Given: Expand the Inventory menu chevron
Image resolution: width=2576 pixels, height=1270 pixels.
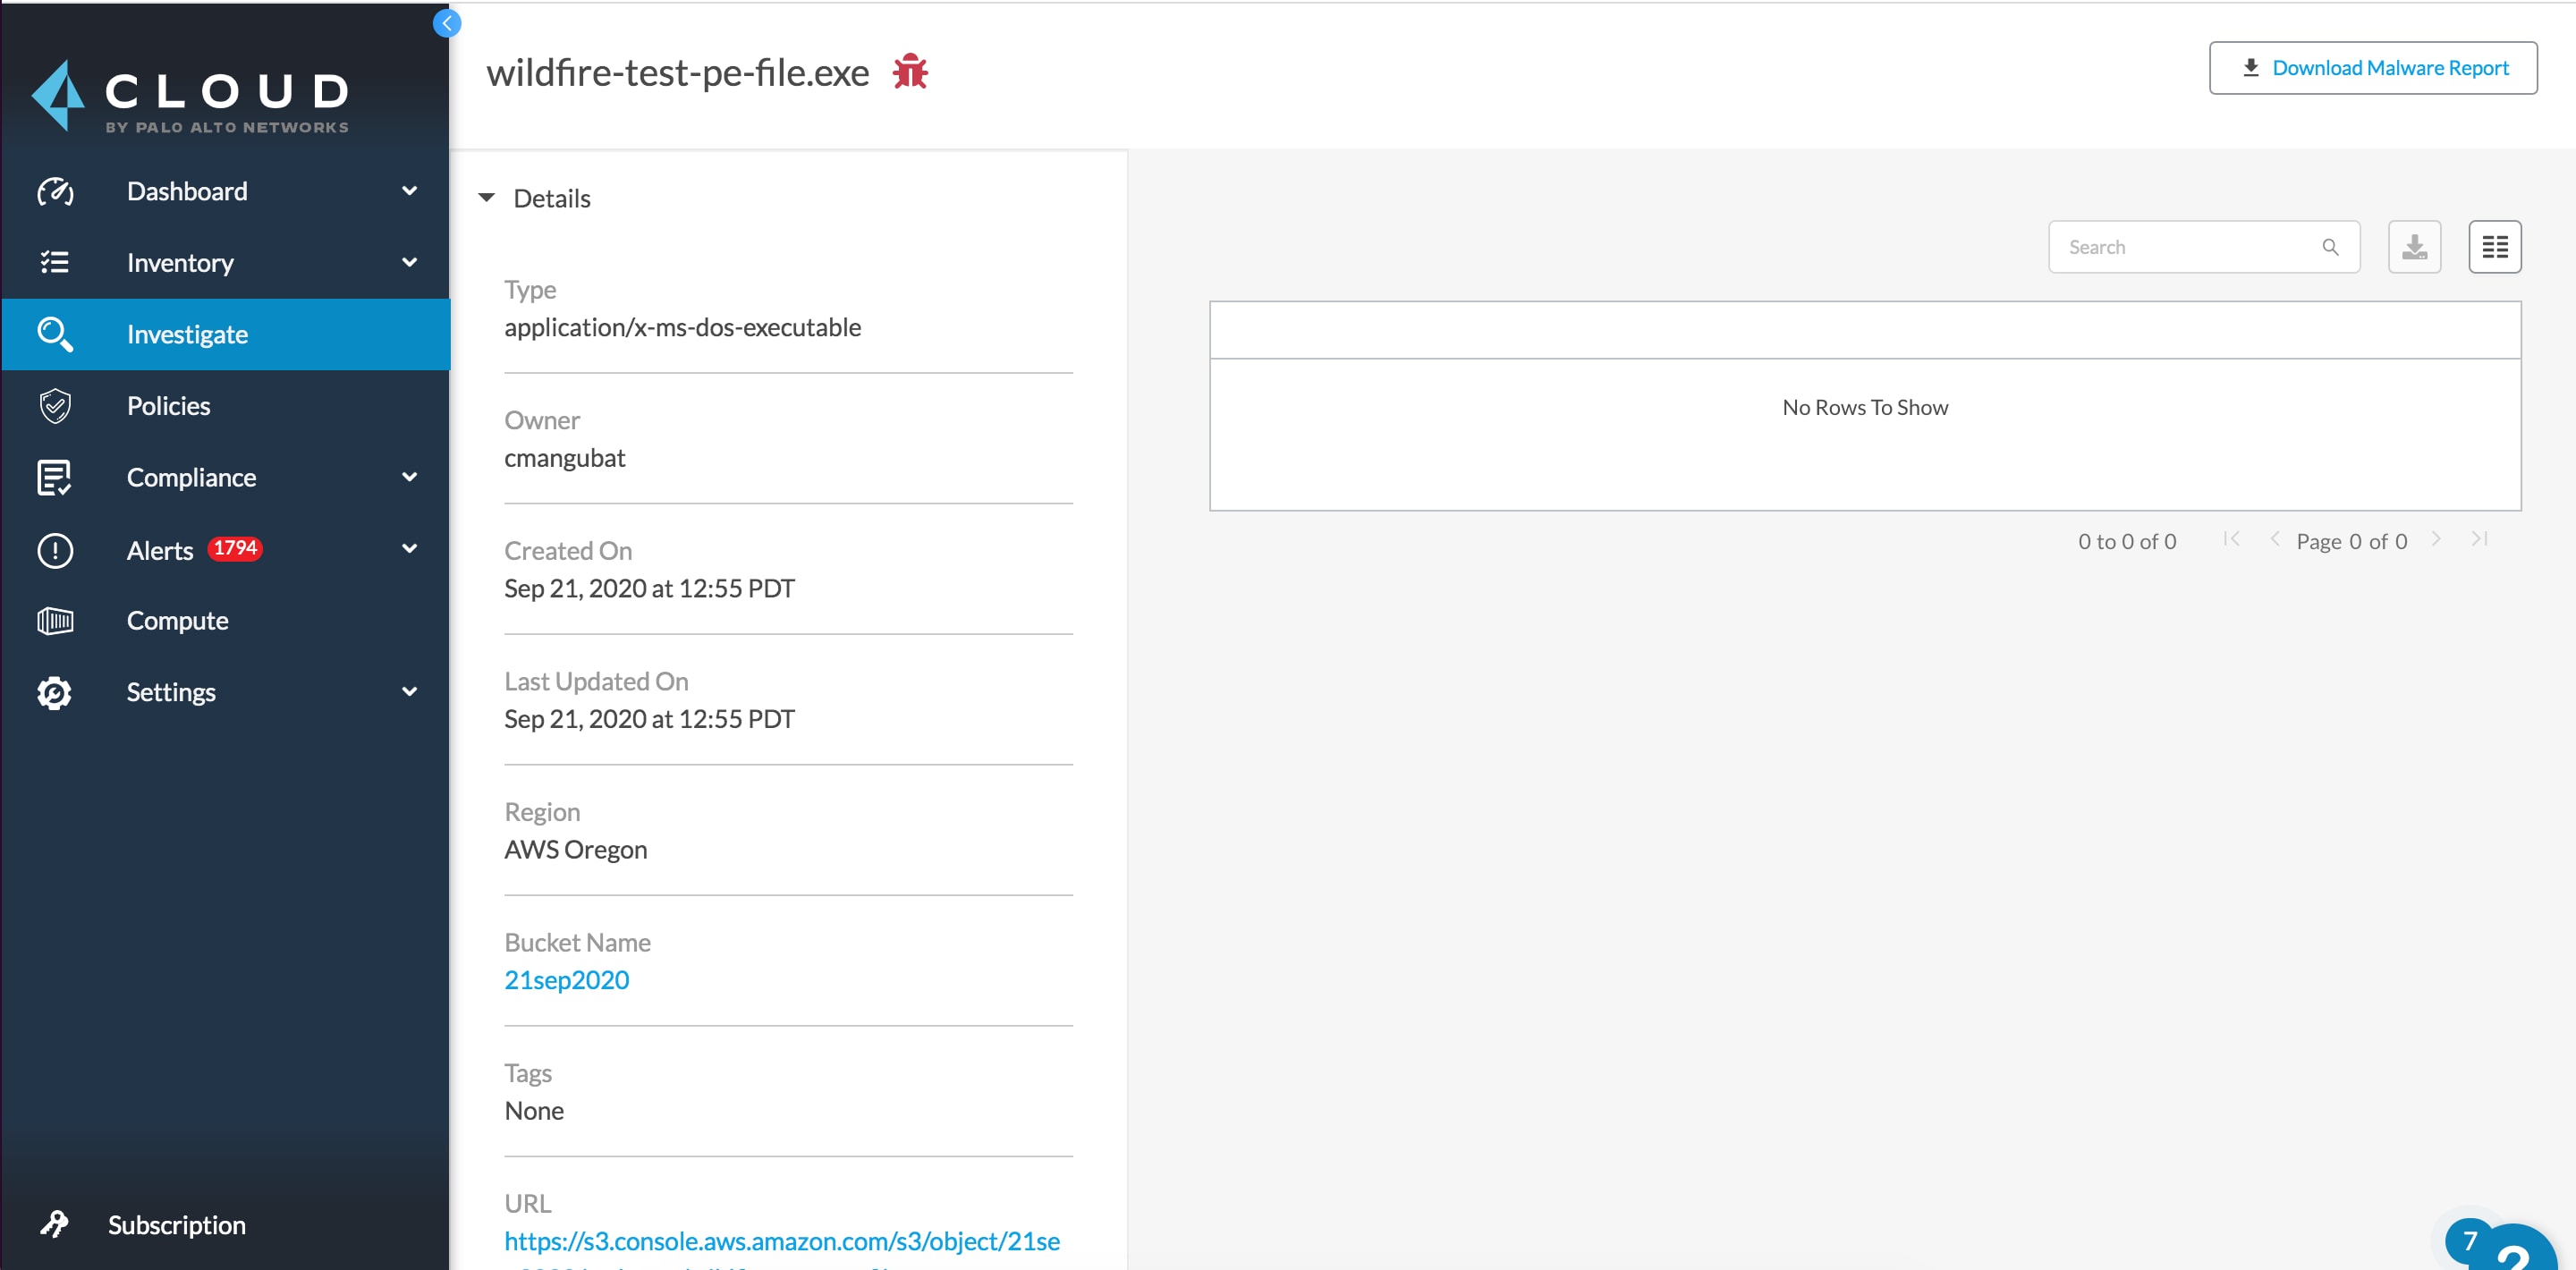Looking at the screenshot, I should pyautogui.click(x=409, y=262).
